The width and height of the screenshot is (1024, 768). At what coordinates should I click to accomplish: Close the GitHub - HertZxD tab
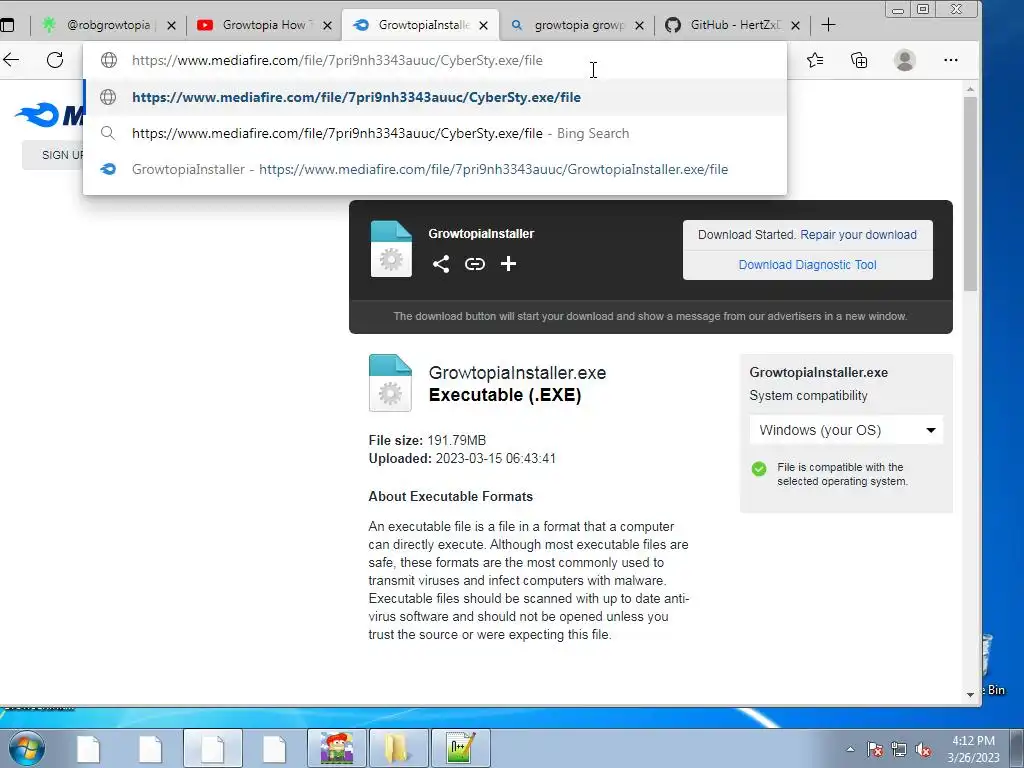click(x=795, y=25)
